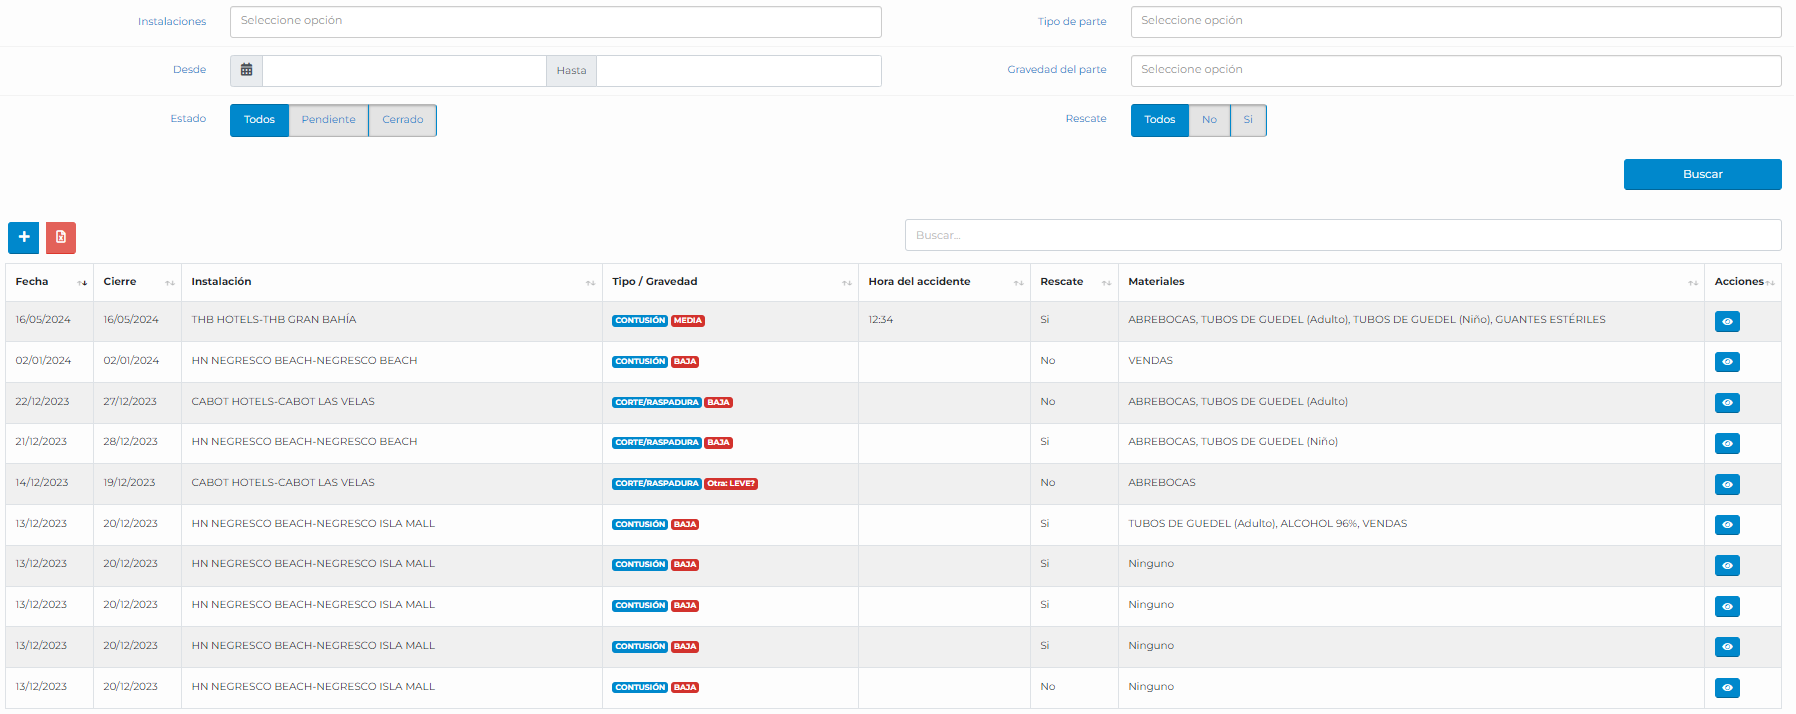The height and width of the screenshot is (714, 1796).
Task: Select Cerrado in the Estado filter
Action: (x=402, y=120)
